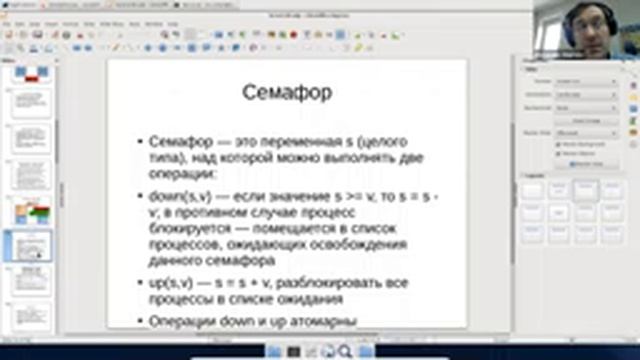Click the Insert Image button in sidebar

586,121
